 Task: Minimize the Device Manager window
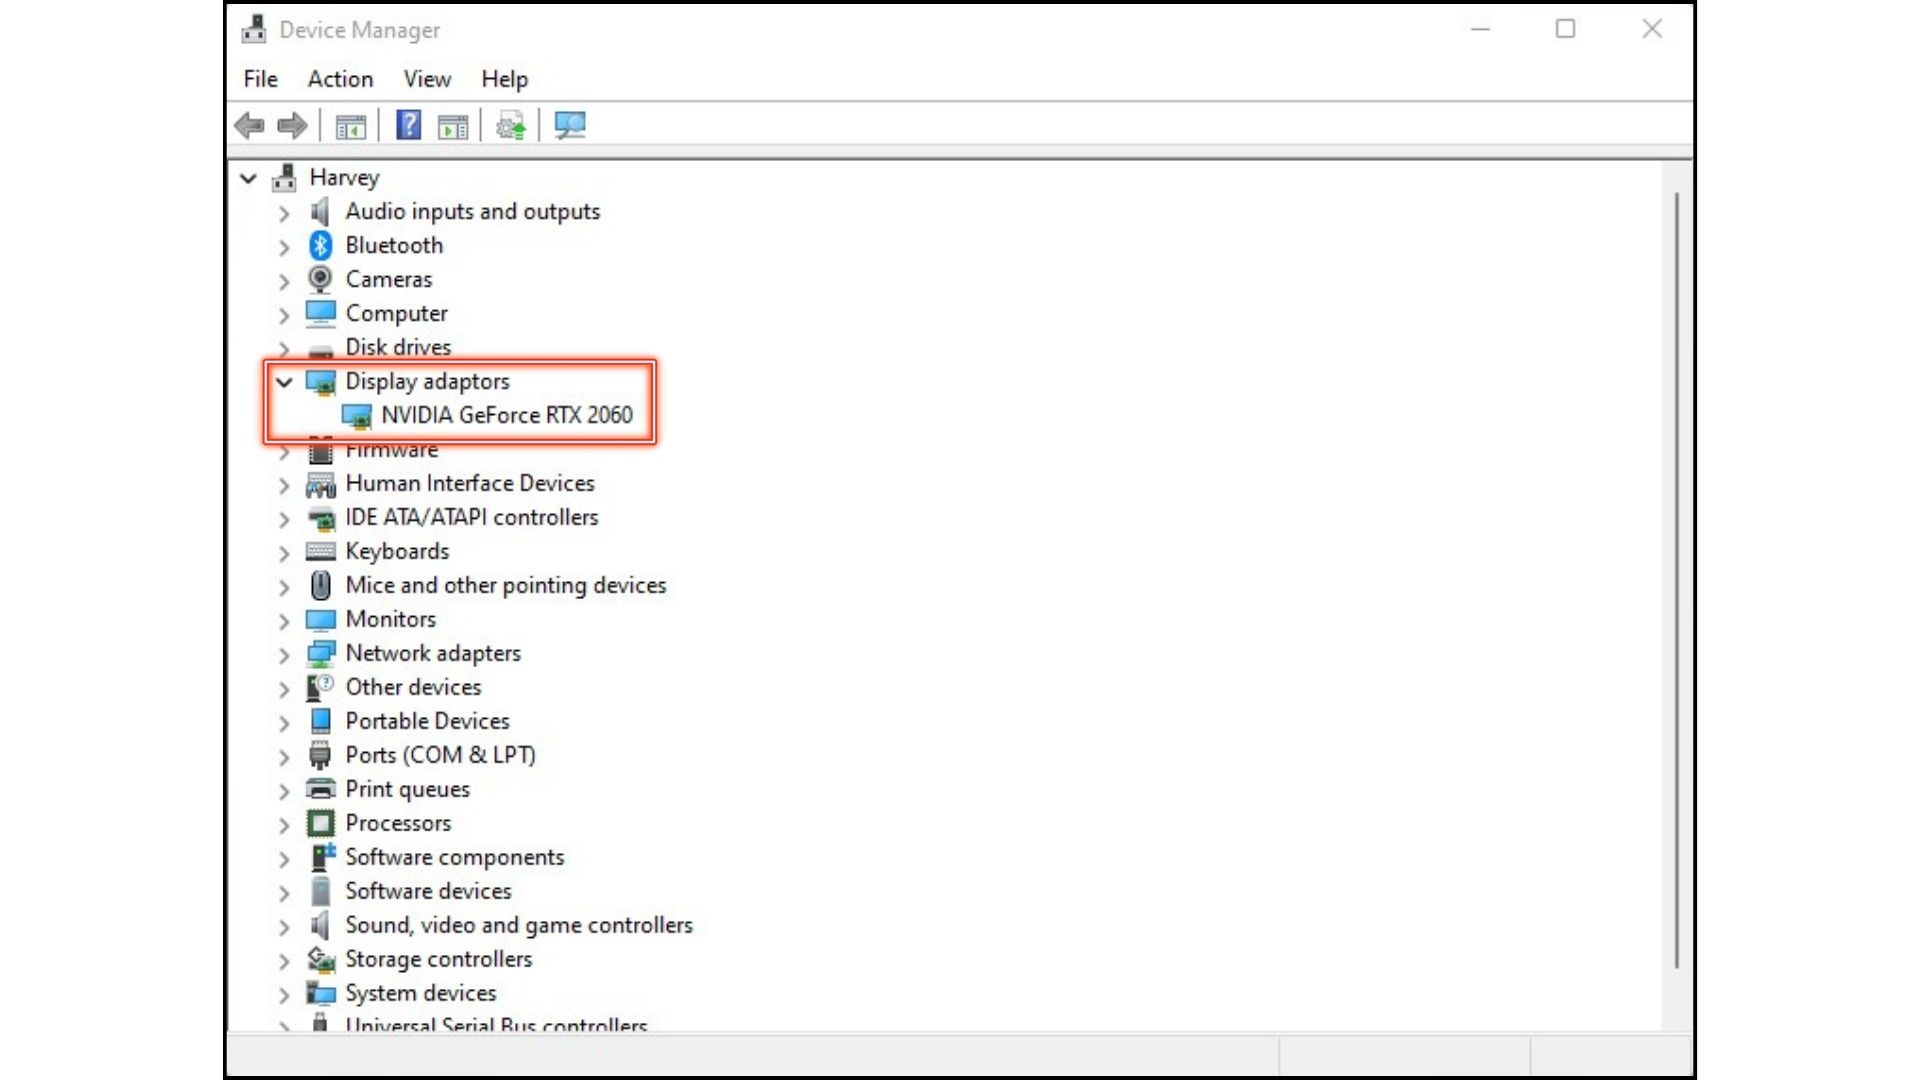[1480, 29]
